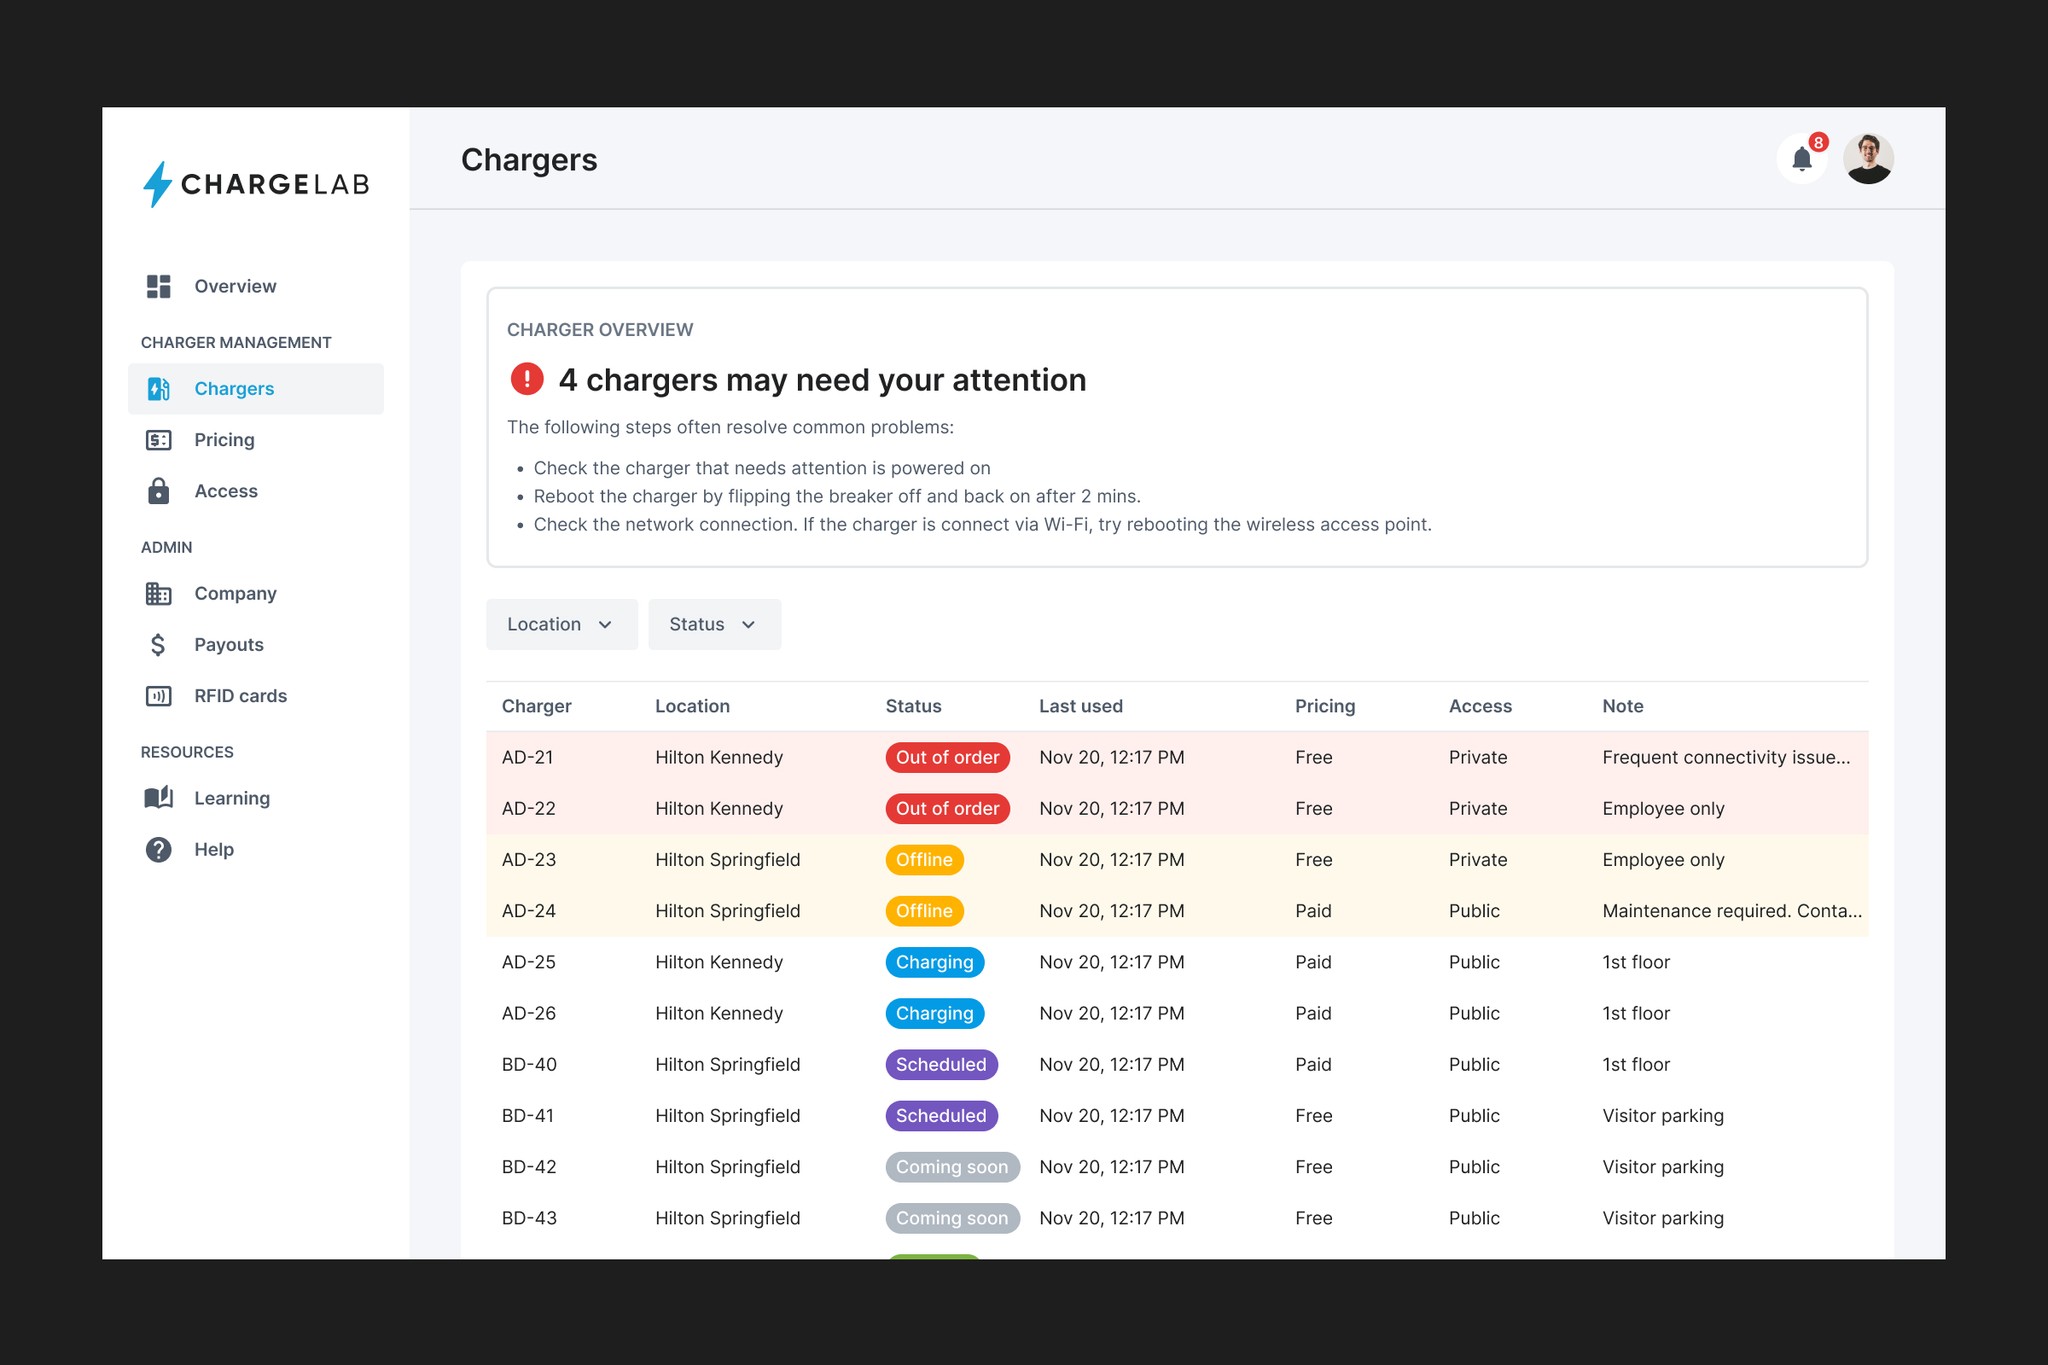Open charger AD-21 row

tap(528, 757)
